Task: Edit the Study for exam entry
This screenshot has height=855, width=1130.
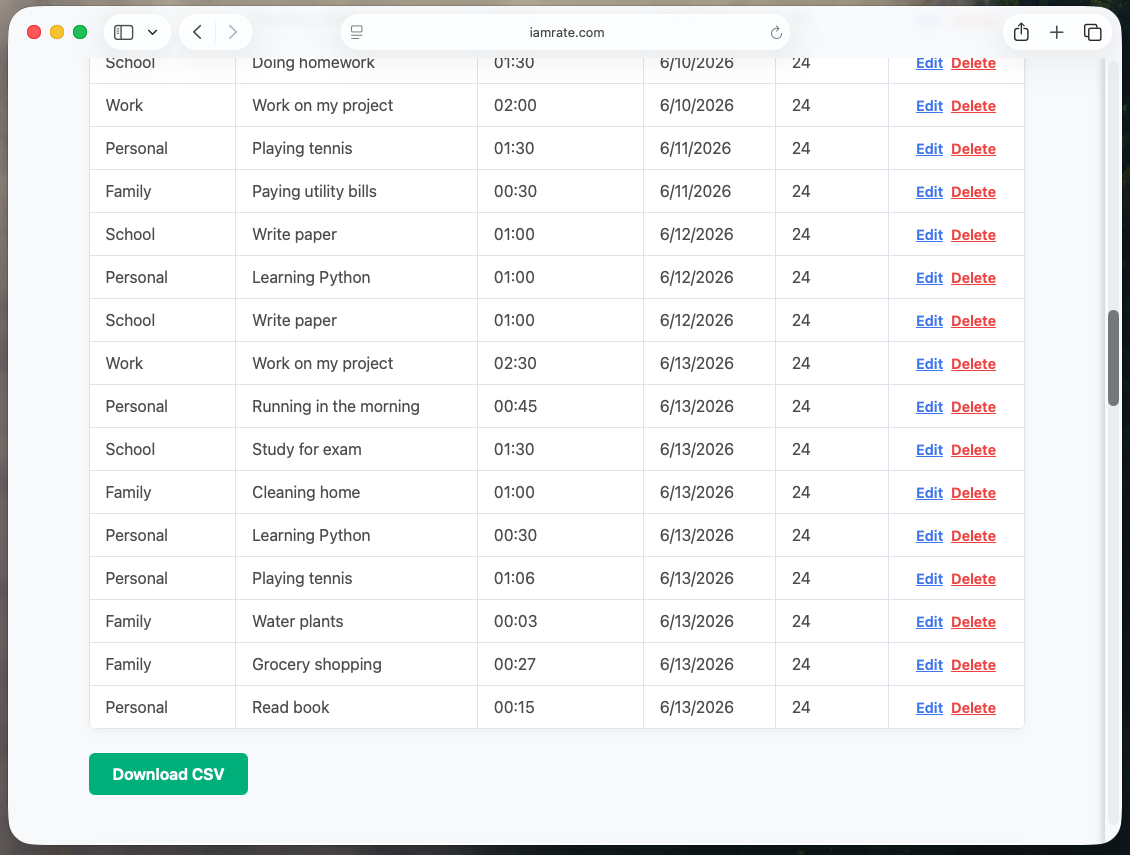Action: click(x=929, y=451)
